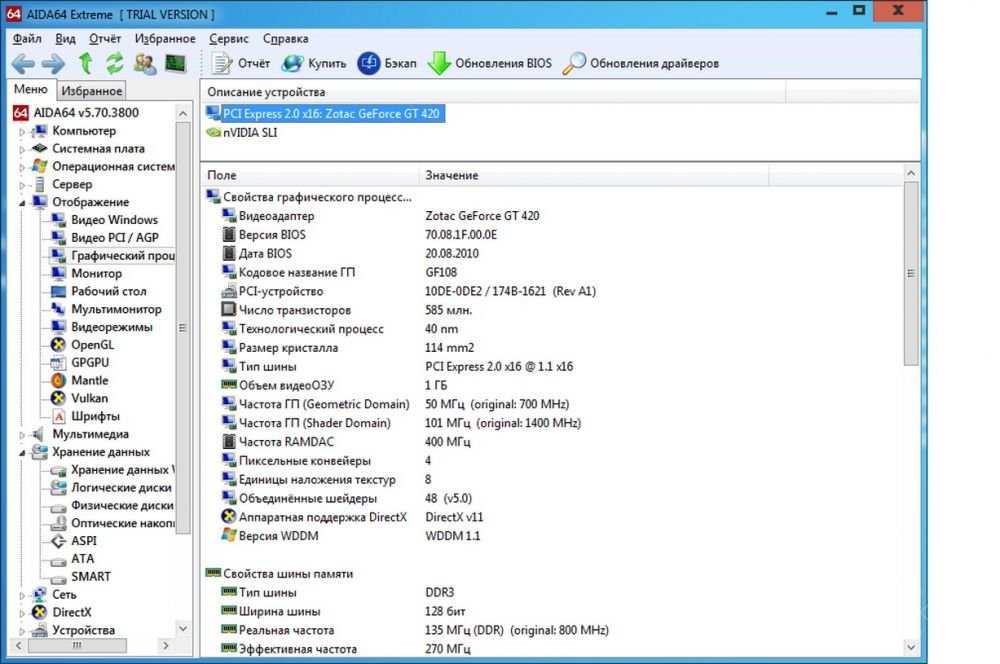Click the GPGPU icon in tree
Viewport: 1000px width, 664px height.
click(58, 362)
